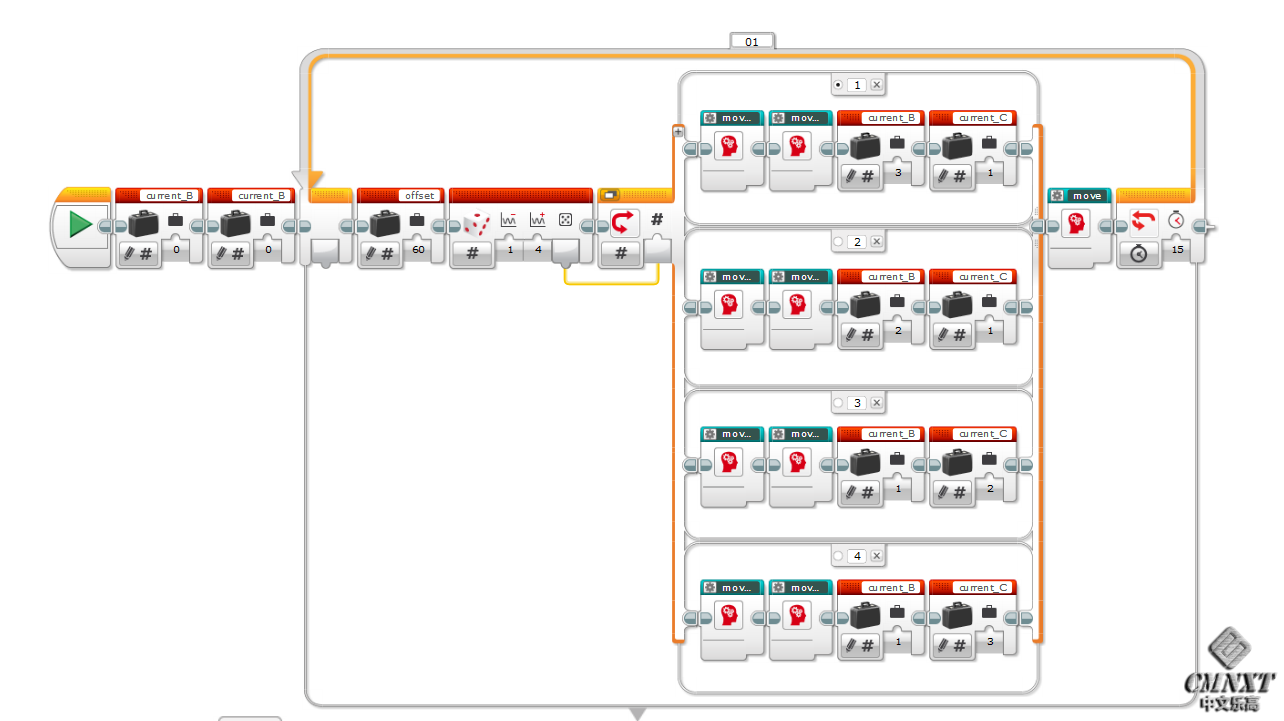Click the case value field labeled 4

point(857,556)
